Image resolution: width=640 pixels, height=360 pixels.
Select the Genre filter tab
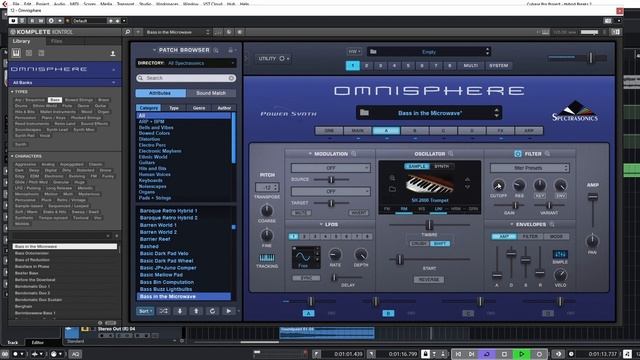(199, 108)
